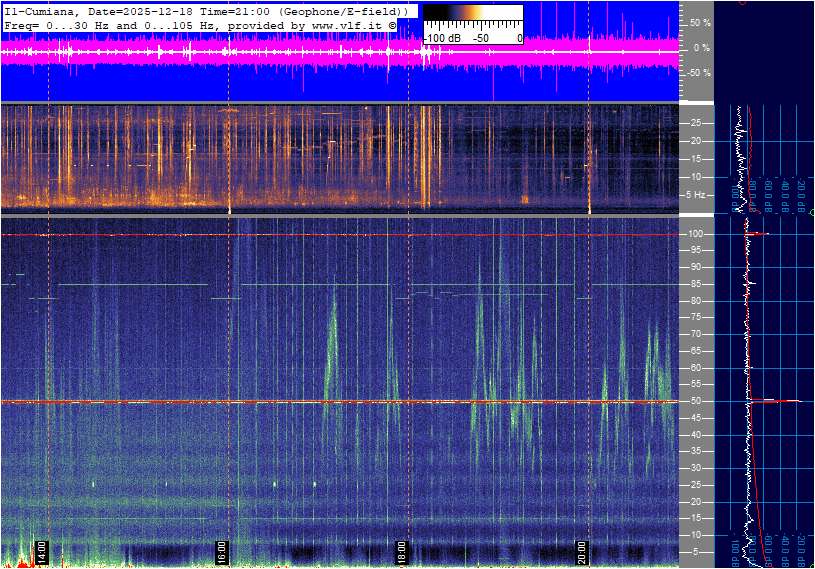This screenshot has height=569, width=815.
Task: Click the 16:00 time marker label
Action: (x=222, y=553)
